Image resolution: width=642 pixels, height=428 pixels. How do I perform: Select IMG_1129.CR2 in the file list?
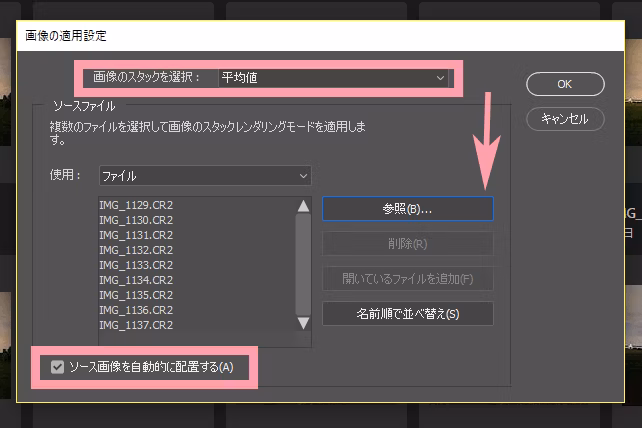(136, 205)
